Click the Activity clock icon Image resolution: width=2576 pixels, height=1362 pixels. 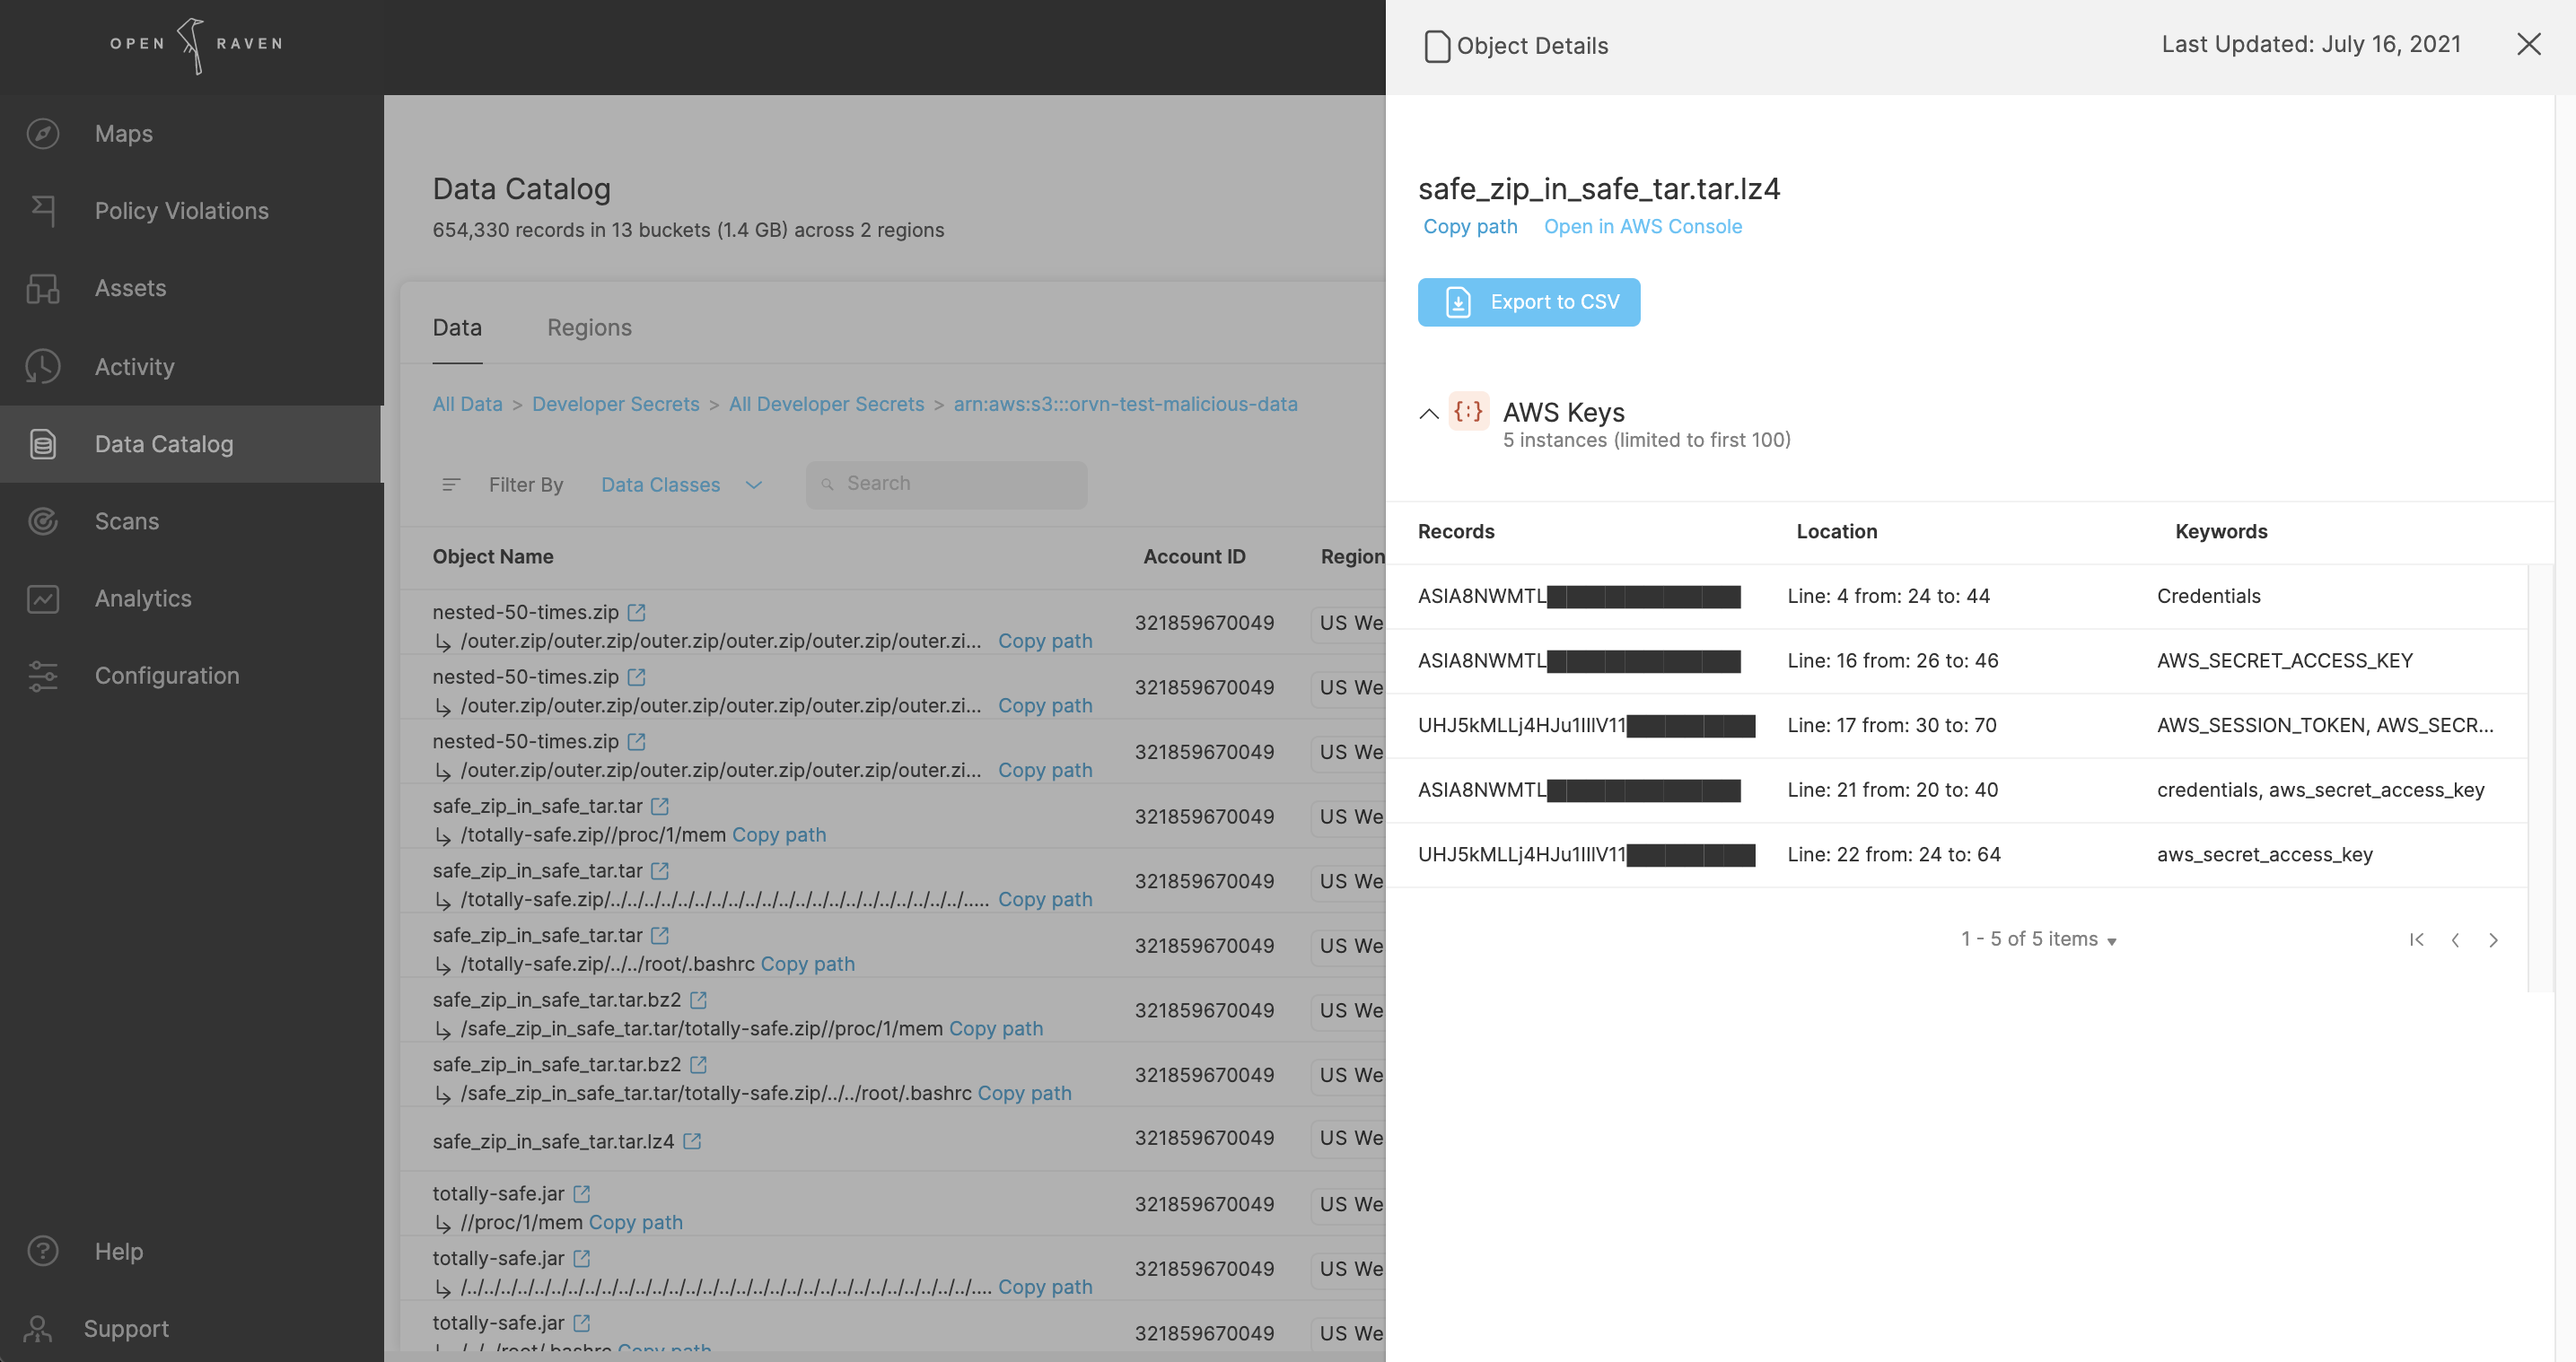coord(43,366)
